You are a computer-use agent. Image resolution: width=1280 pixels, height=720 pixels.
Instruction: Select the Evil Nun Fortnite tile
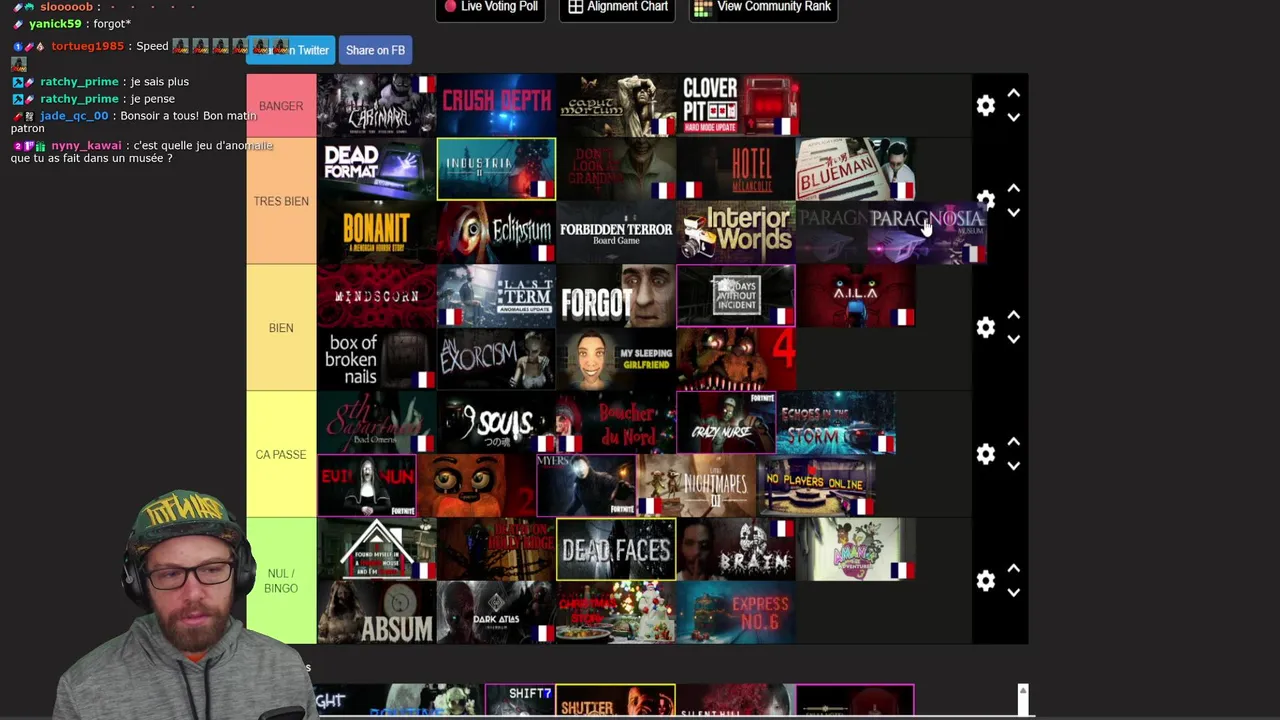(366, 486)
